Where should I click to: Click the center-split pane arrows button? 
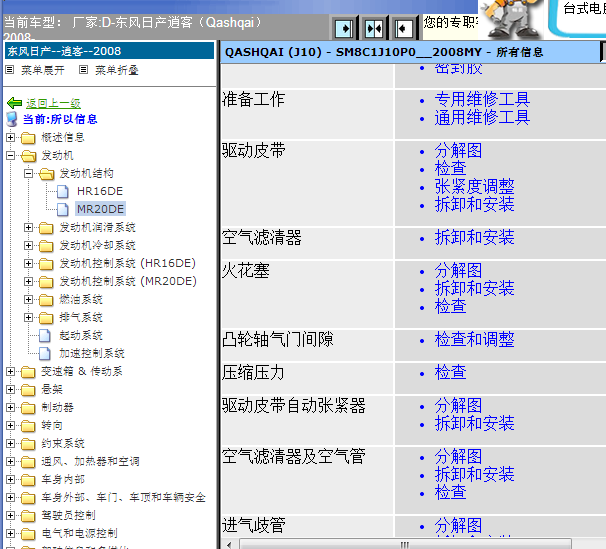[374, 28]
